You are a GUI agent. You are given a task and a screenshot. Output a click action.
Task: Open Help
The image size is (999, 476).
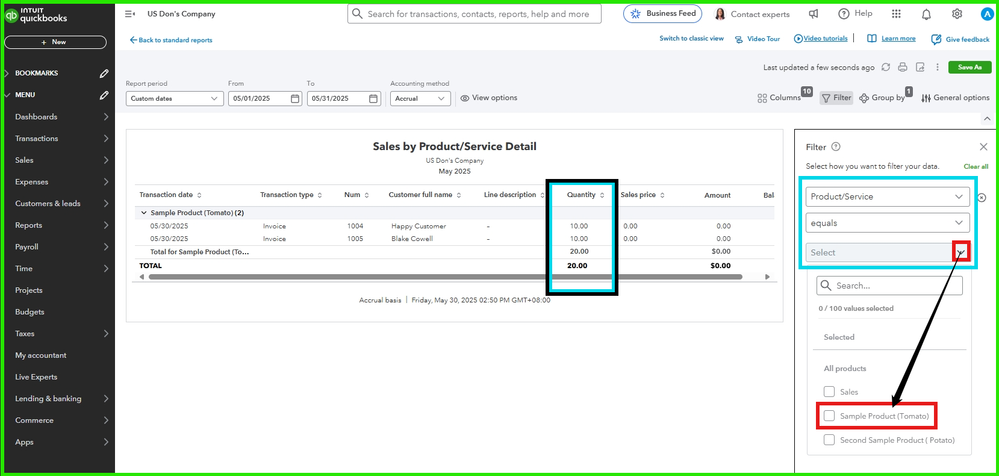855,13
